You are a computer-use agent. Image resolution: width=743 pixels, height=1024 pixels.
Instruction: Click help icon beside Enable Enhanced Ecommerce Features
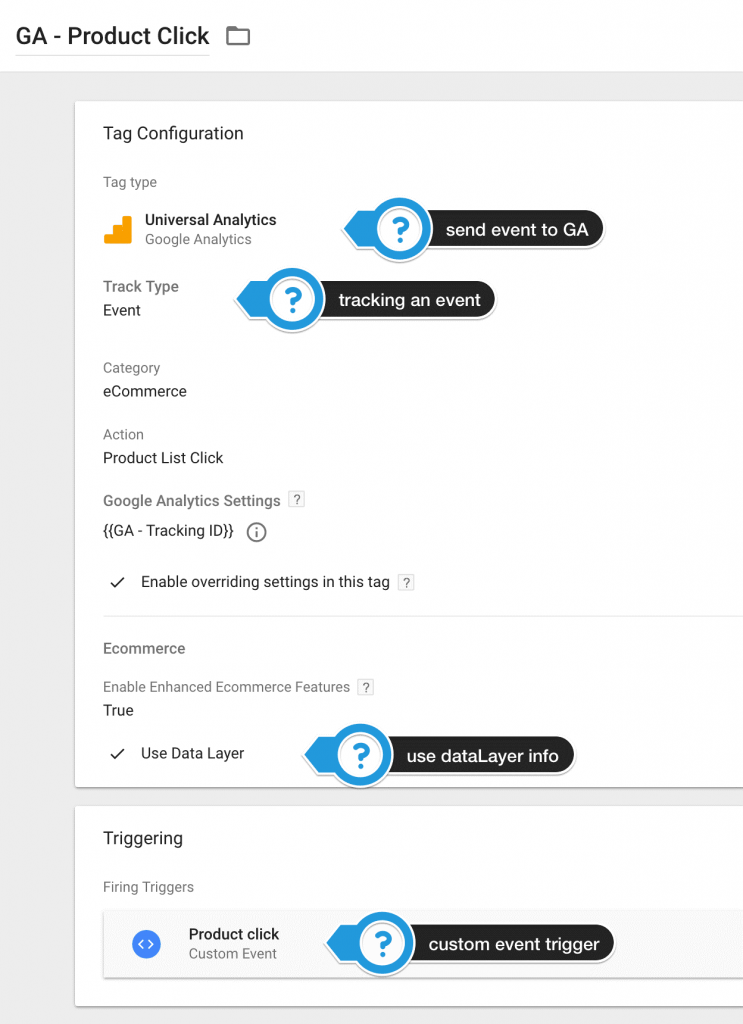[x=366, y=687]
